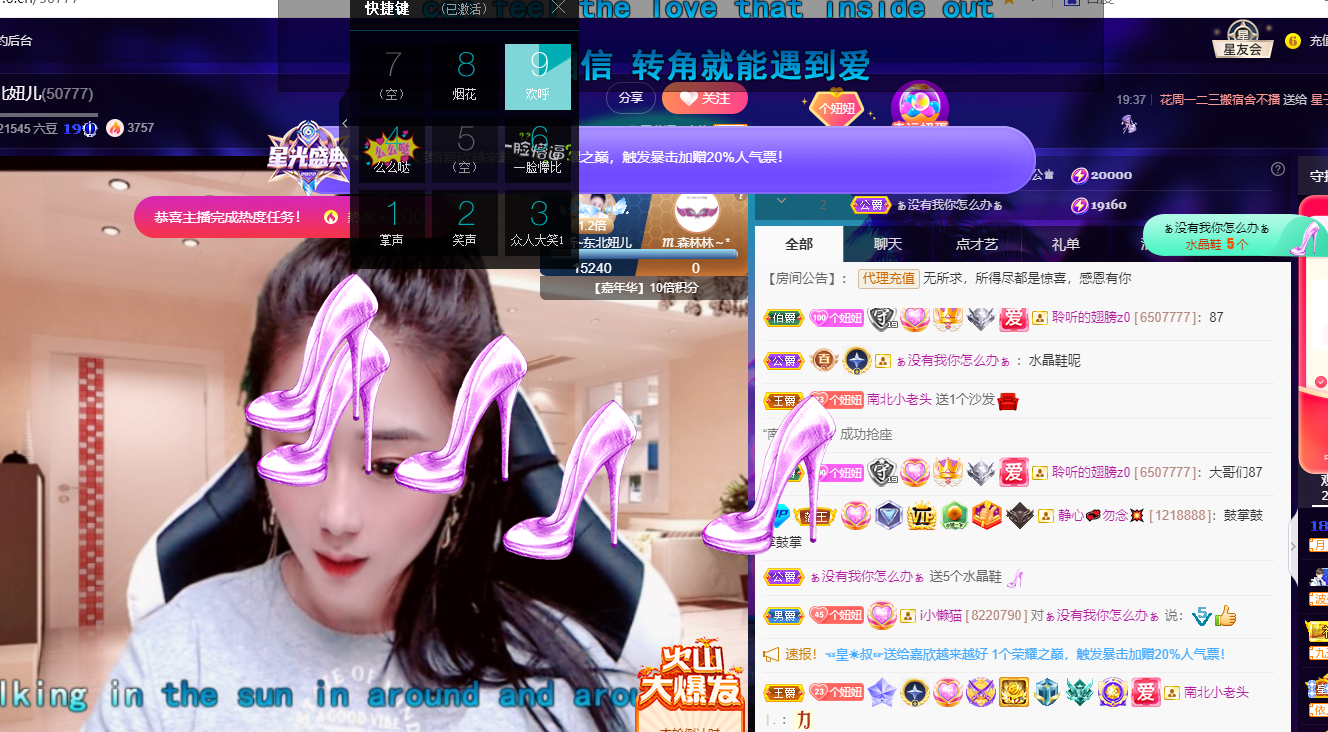
Task: Click the red sofa gift icon
Action: (x=1008, y=400)
